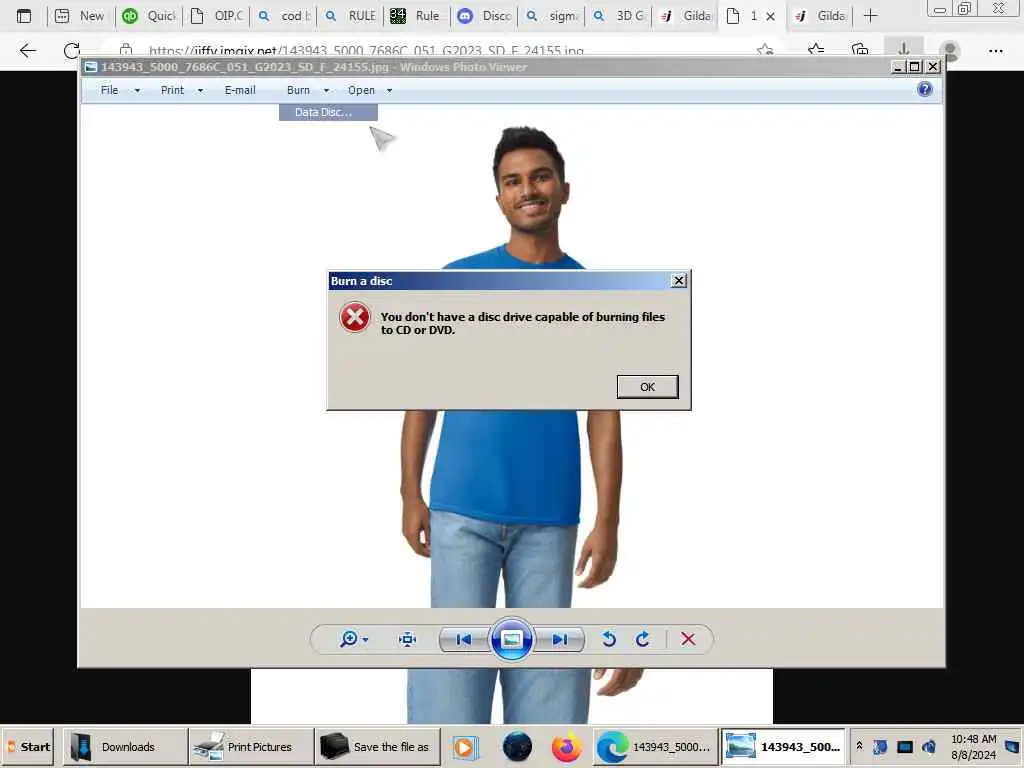Click the browser address bar URL
1024x768 pixels.
point(366,50)
